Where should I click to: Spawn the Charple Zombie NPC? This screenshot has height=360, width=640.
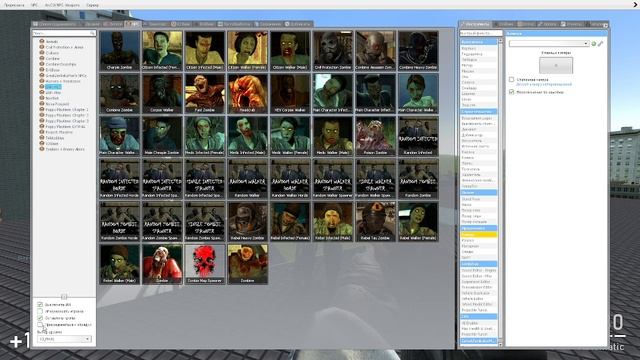pyautogui.click(x=120, y=51)
